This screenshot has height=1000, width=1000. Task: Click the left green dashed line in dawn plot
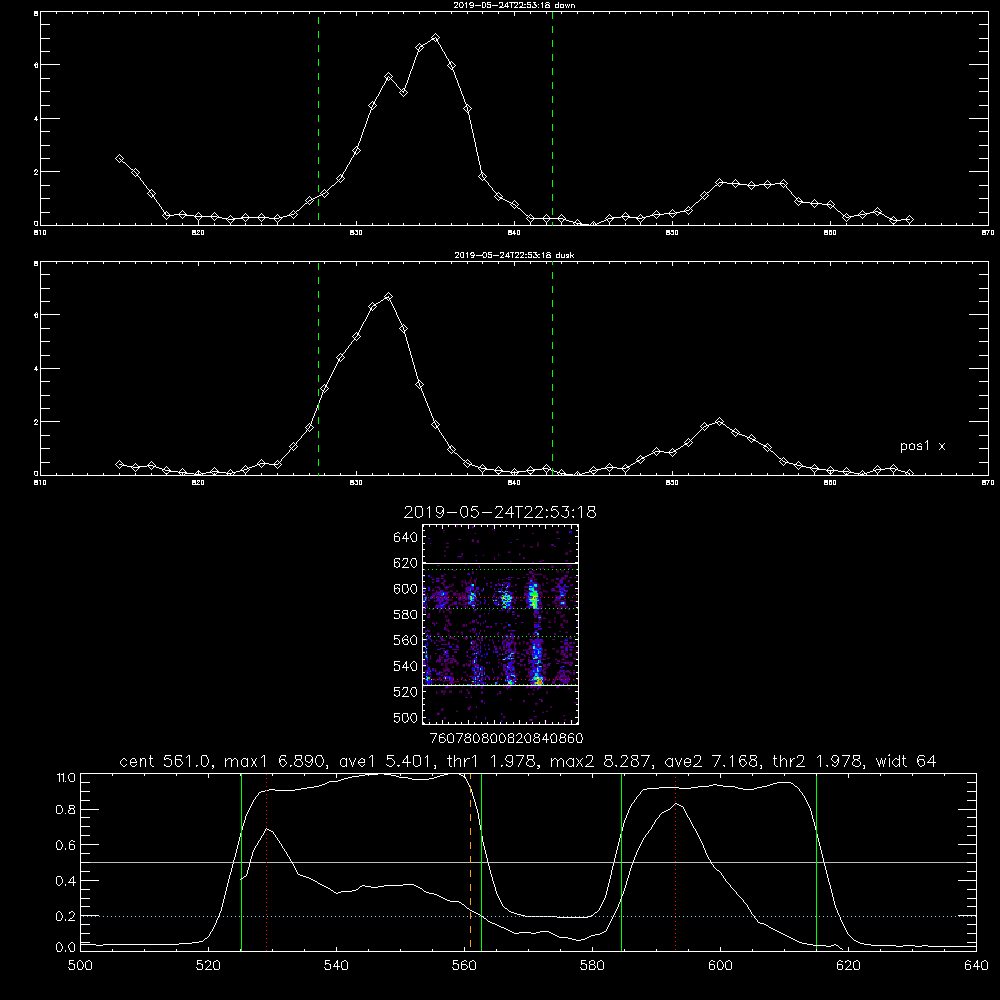tap(318, 118)
